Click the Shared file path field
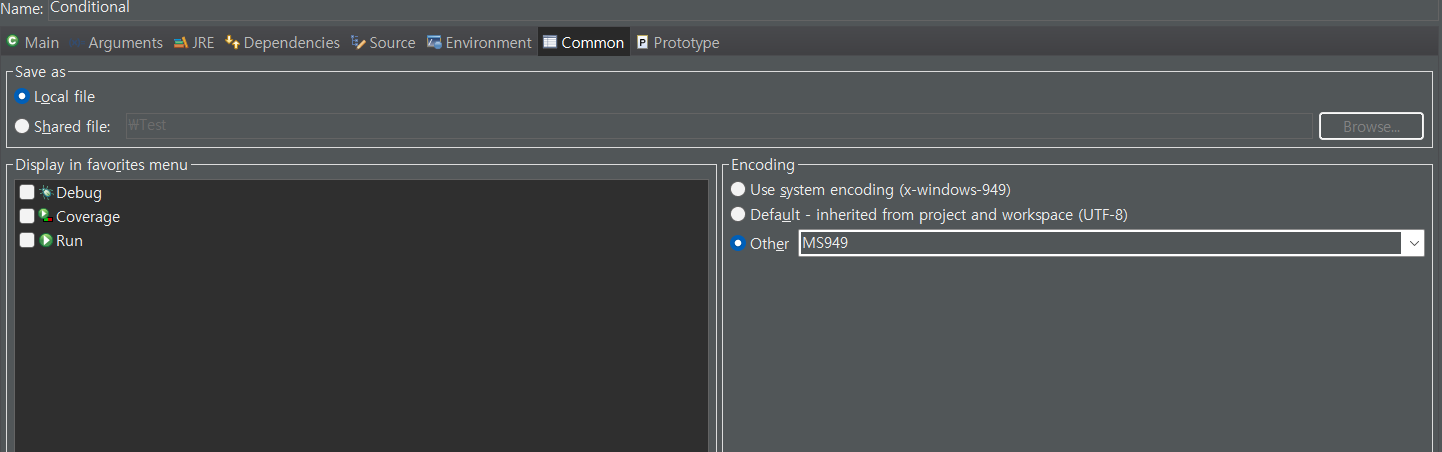The image size is (1442, 452). click(x=718, y=126)
